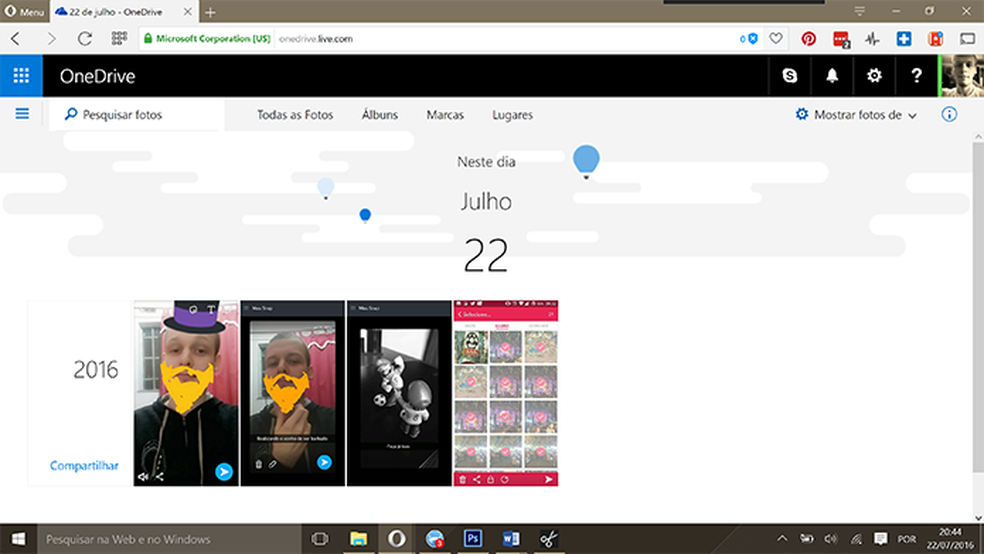The width and height of the screenshot is (984, 554).
Task: Toggle the hamburger navigation pane
Action: point(22,114)
